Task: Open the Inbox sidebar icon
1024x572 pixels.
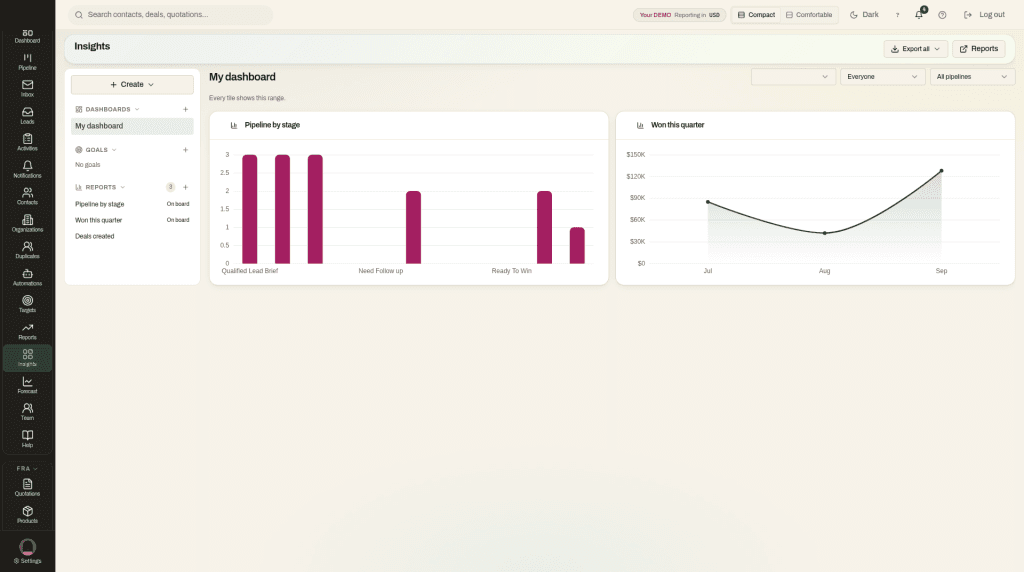Action: pos(27,89)
